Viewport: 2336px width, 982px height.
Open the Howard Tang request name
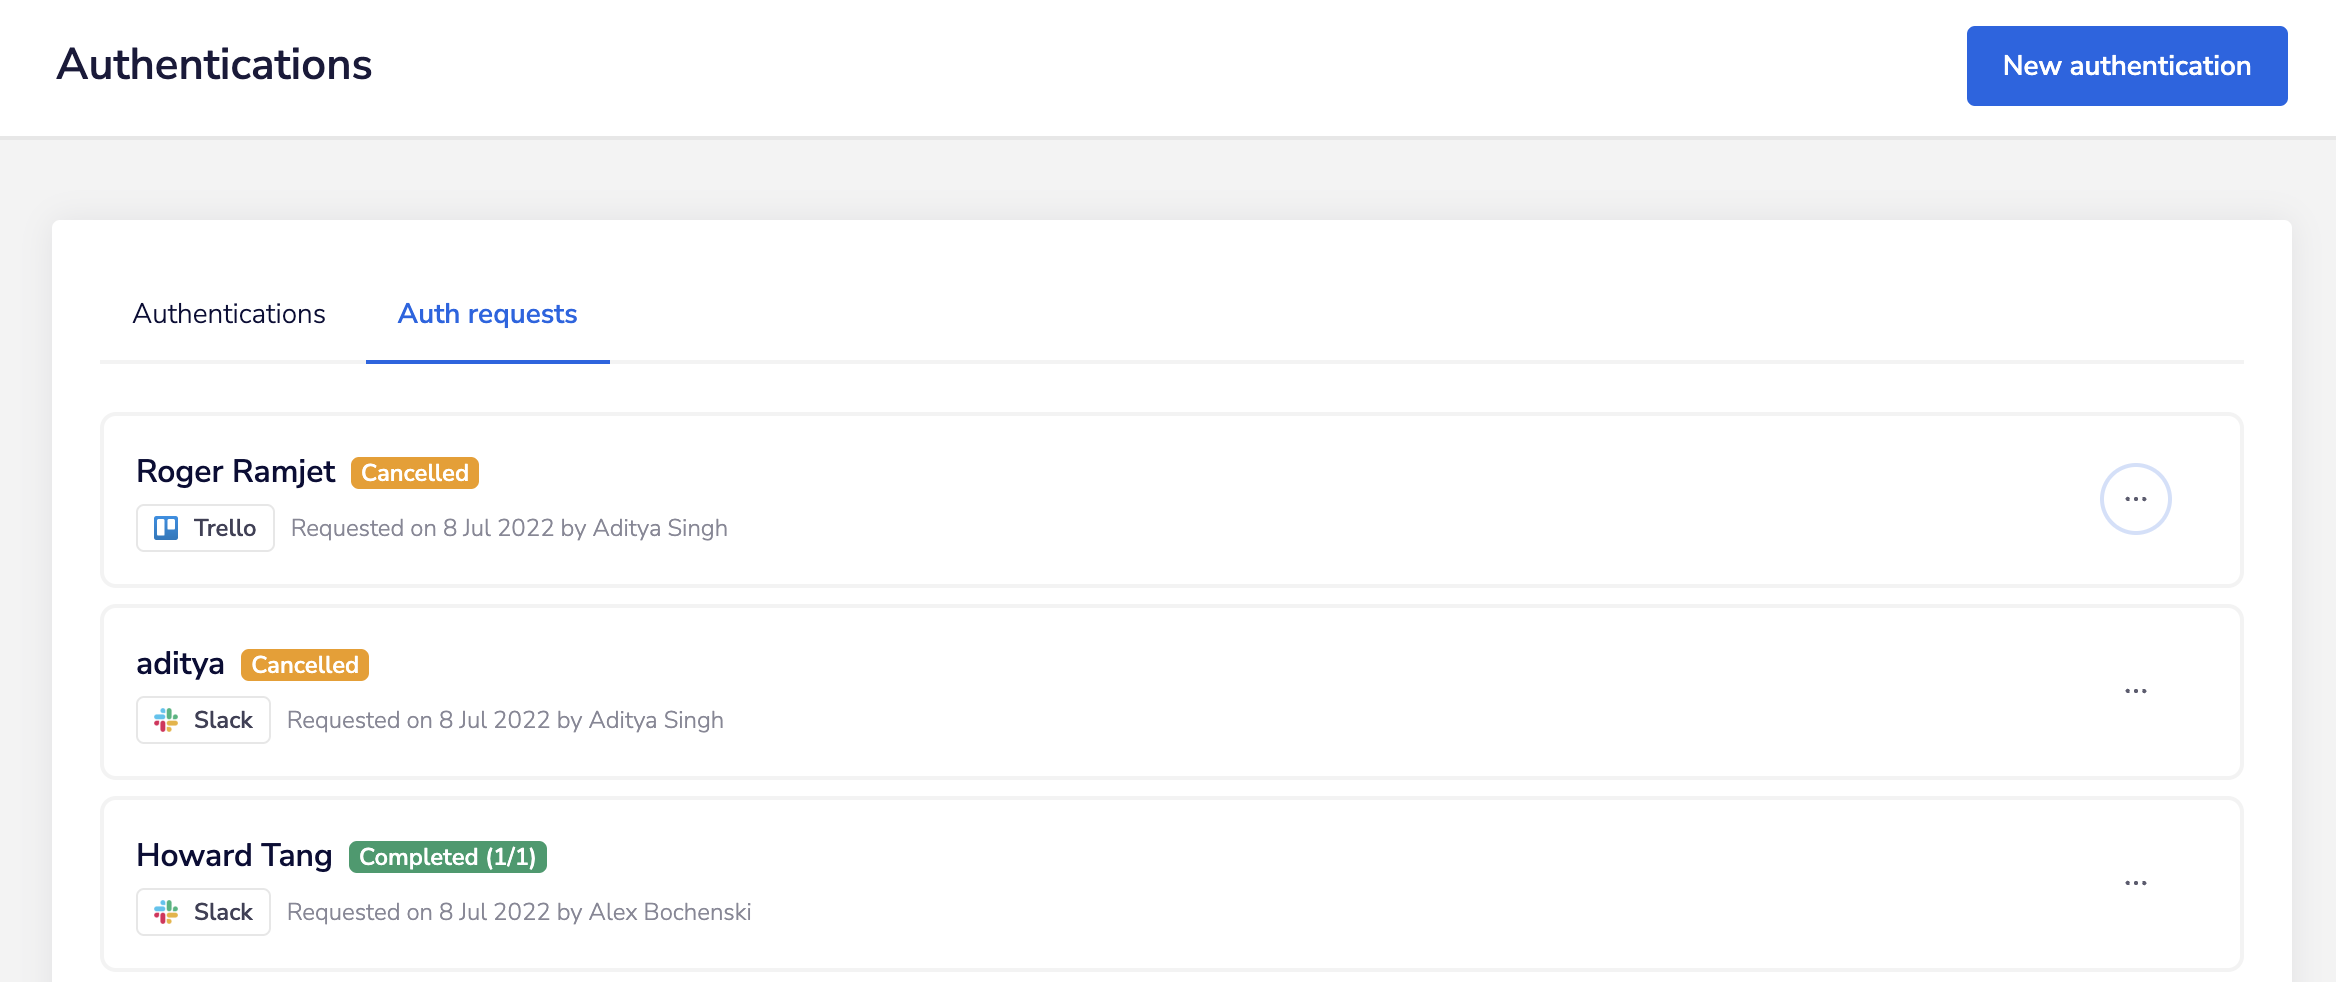[x=234, y=855]
